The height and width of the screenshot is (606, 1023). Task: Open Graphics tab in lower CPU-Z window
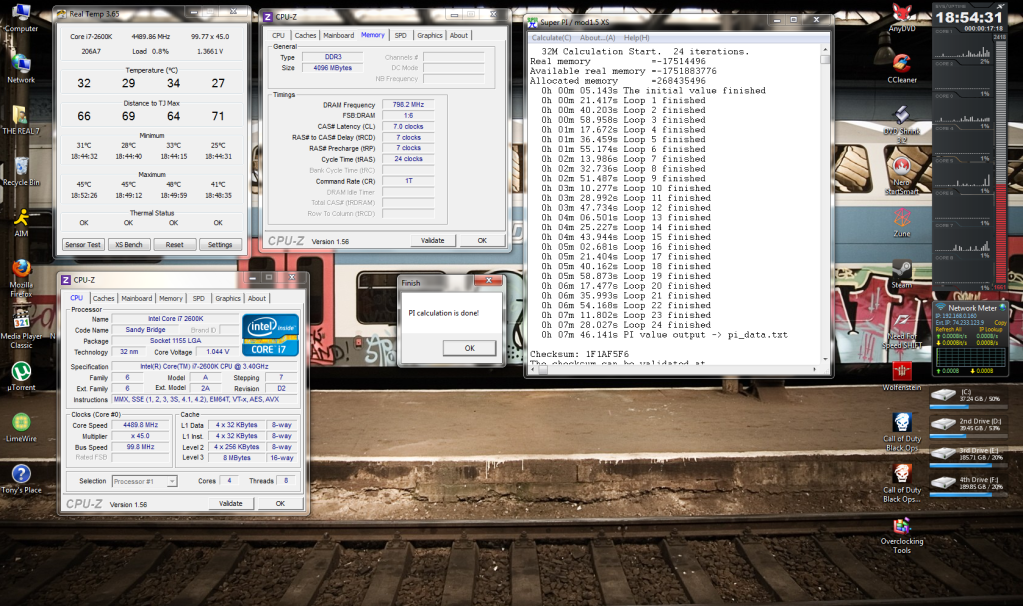tap(228, 298)
